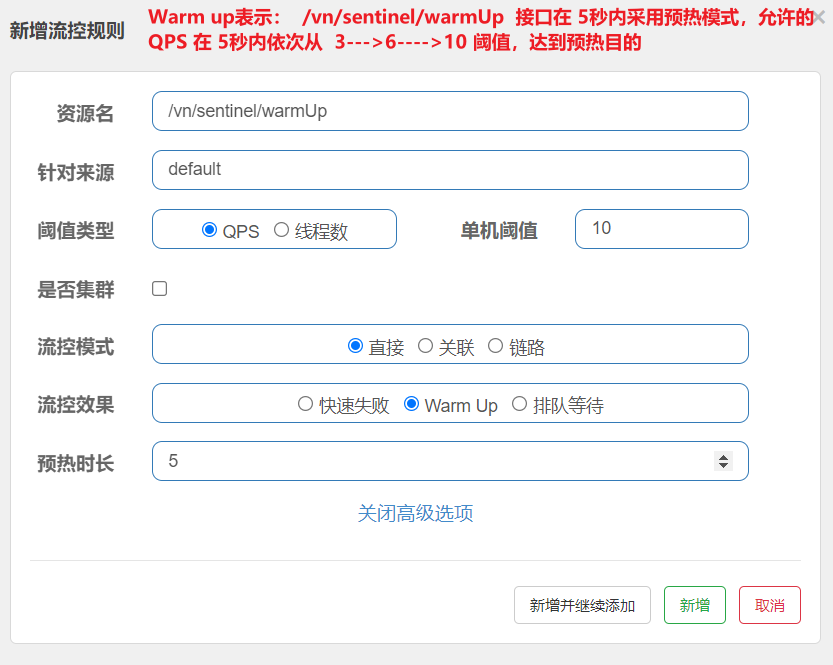Click the 资源名 resource name field
Screen dimensions: 833x665
[x=450, y=111]
